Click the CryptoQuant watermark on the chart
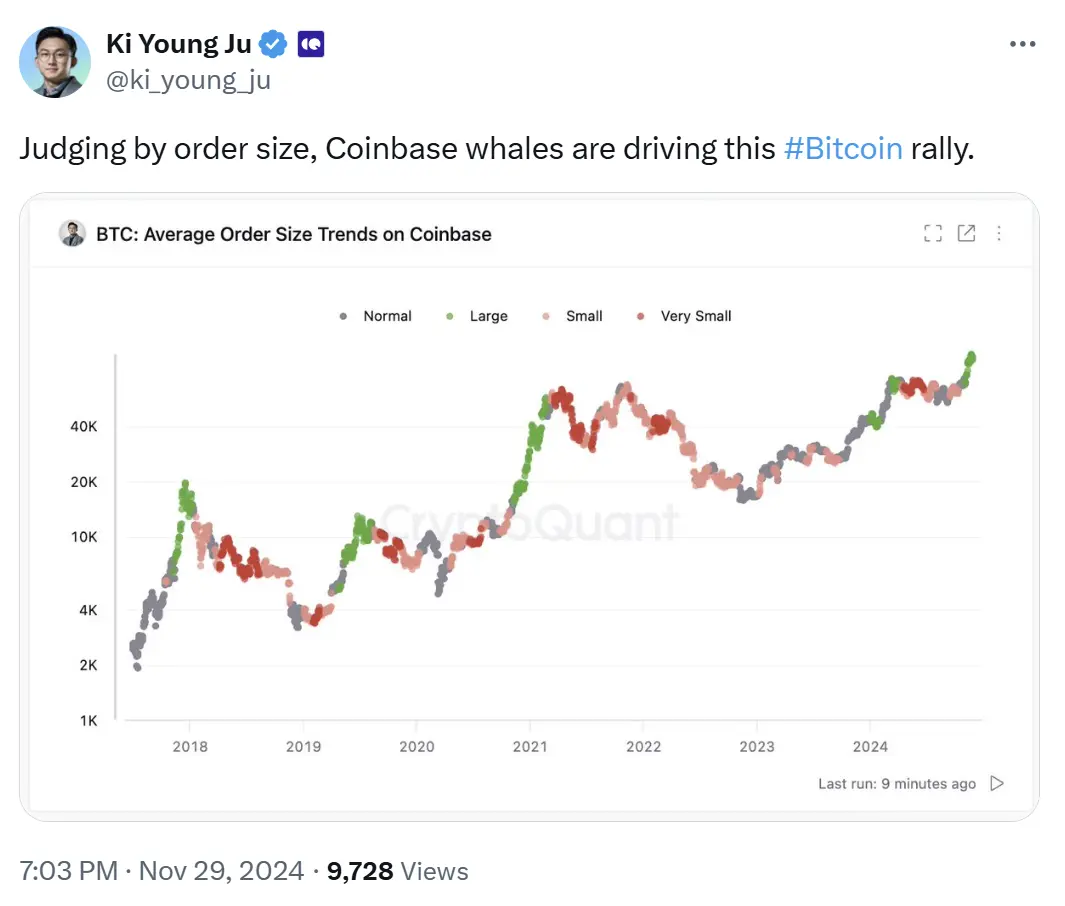This screenshot has width=1065, height=906. click(x=531, y=520)
